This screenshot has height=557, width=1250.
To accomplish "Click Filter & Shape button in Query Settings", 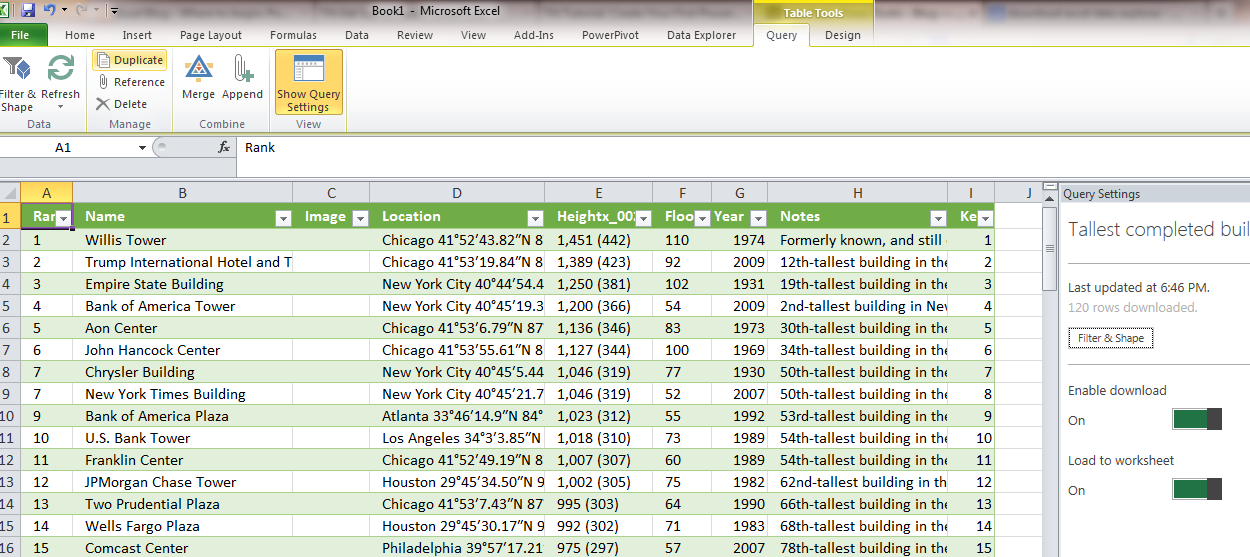I will click(1111, 338).
